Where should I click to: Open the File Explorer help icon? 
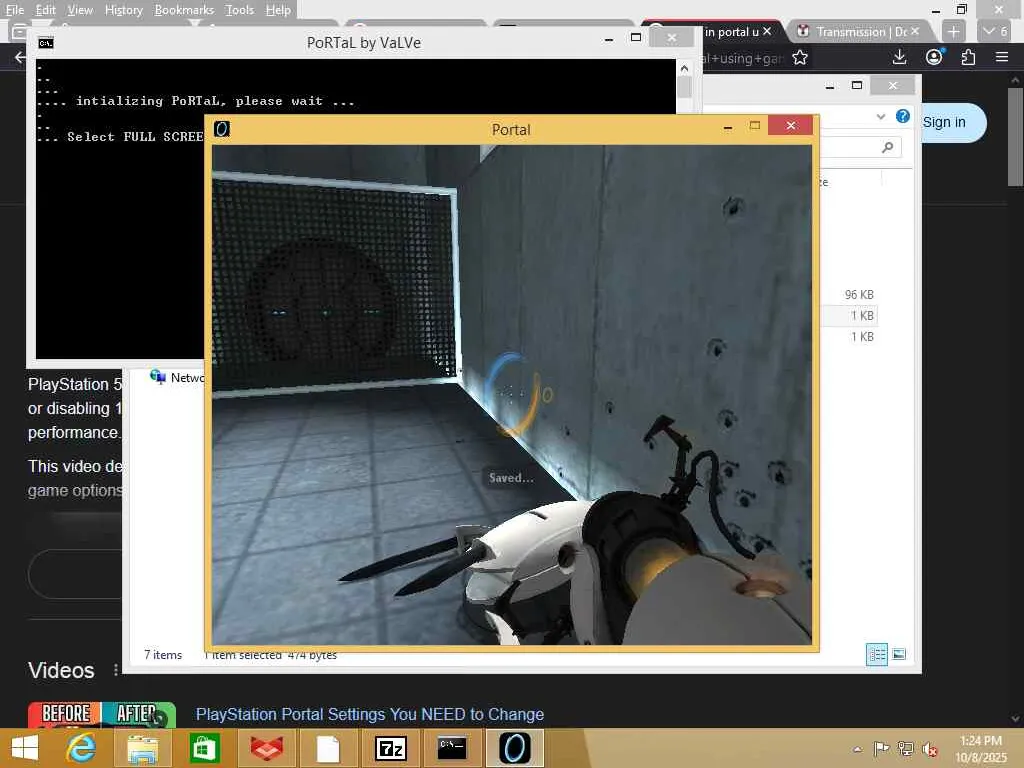[x=903, y=116]
